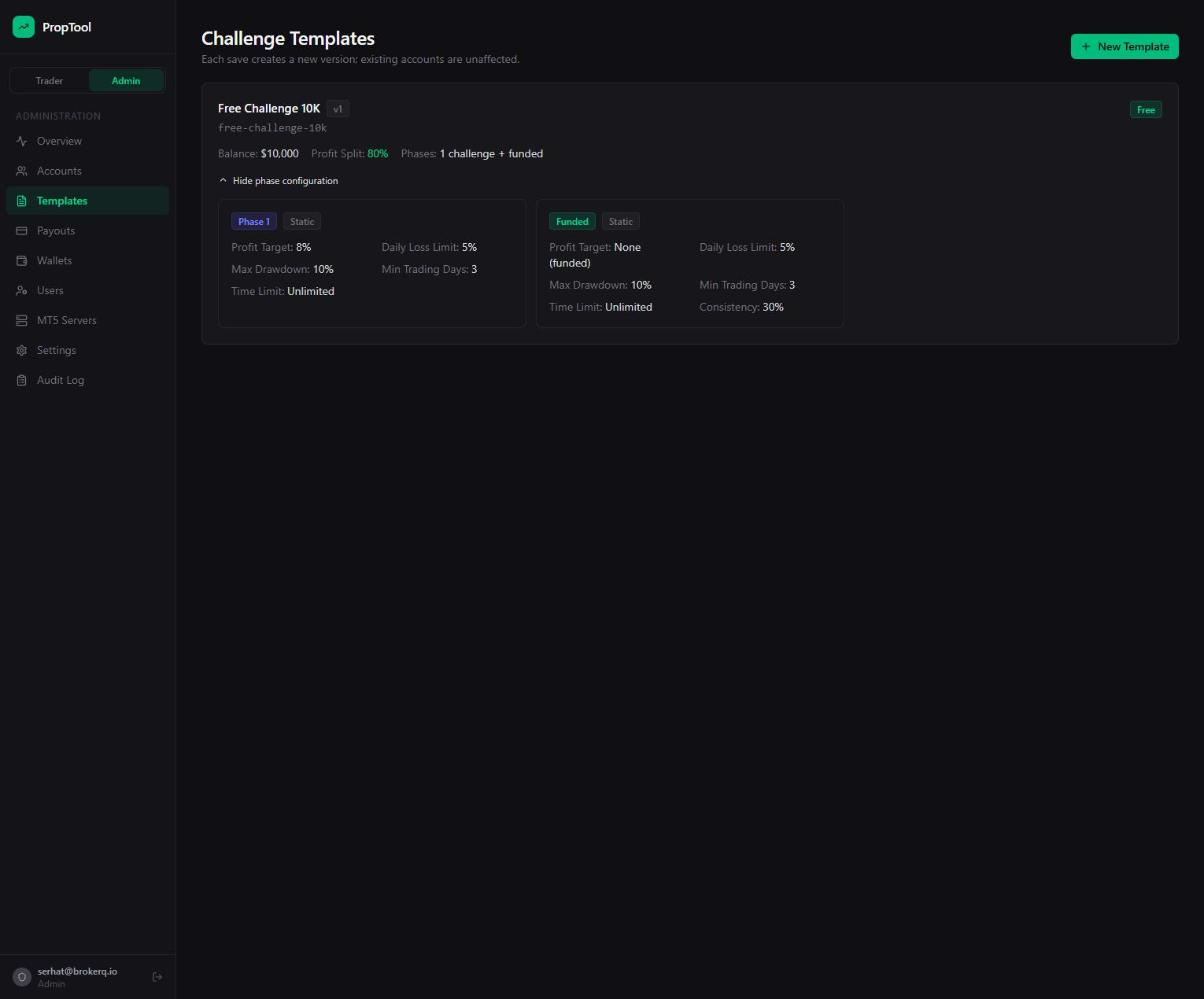Click Phases: 1 challenge + funded text

point(472,154)
